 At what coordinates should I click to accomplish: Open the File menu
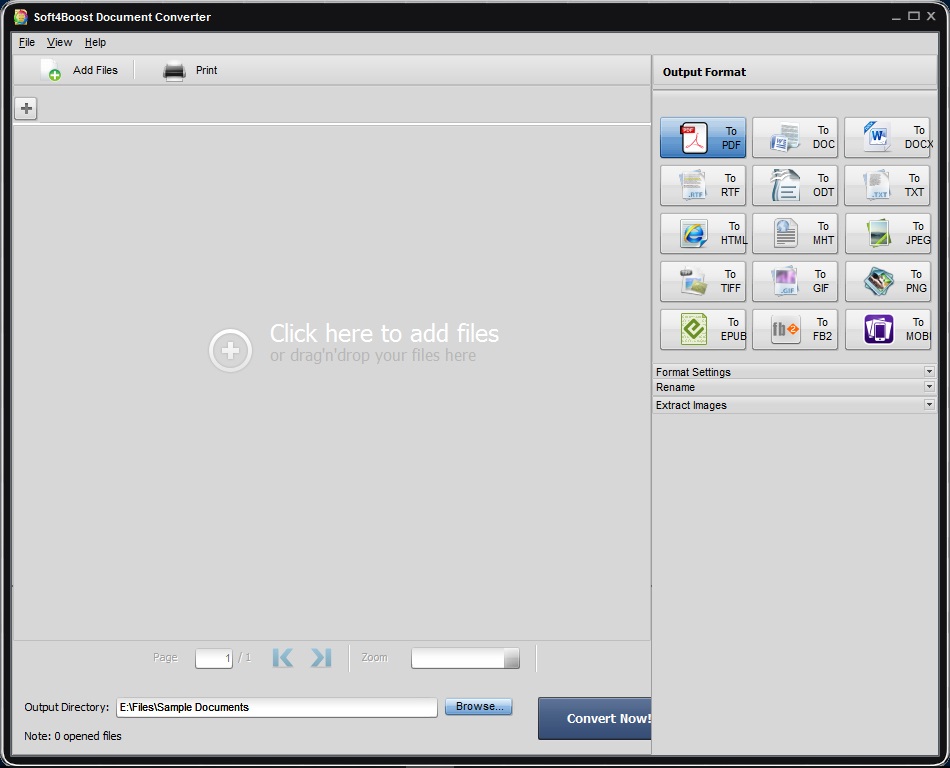pyautogui.click(x=26, y=42)
